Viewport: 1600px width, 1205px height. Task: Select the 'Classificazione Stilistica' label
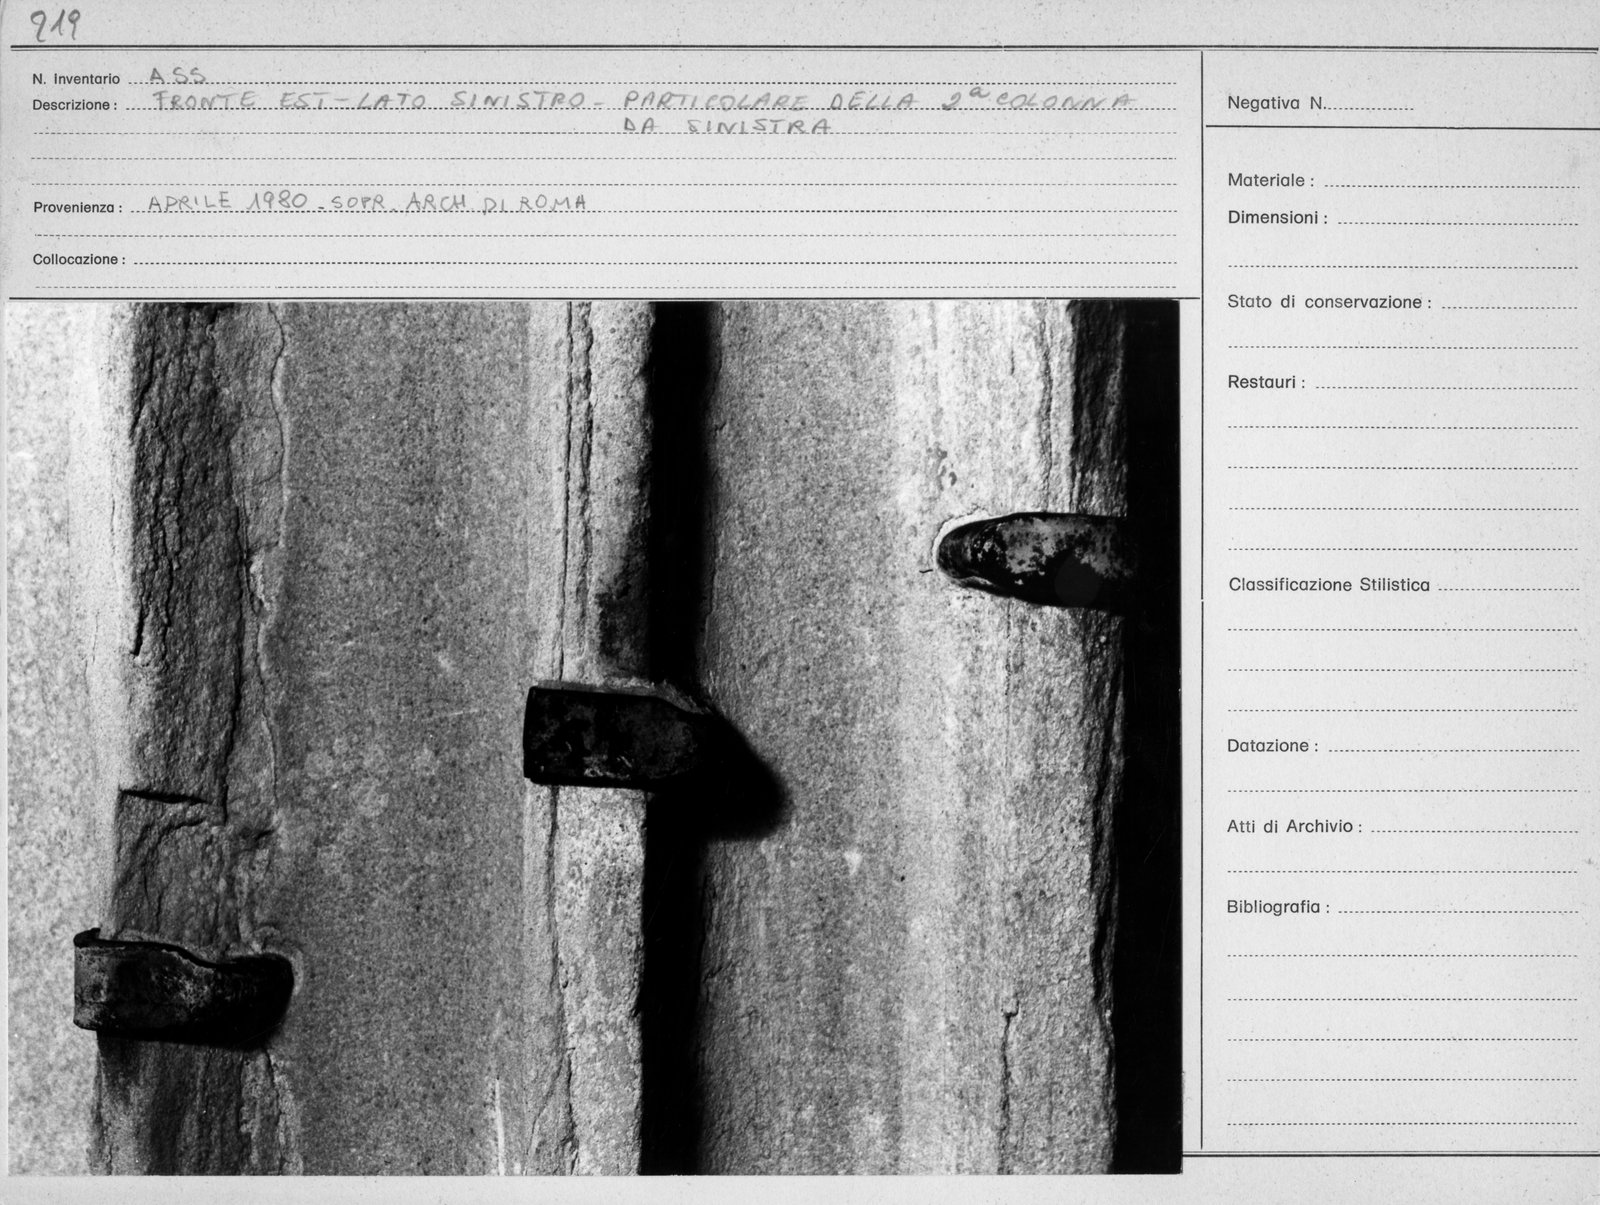(1329, 585)
